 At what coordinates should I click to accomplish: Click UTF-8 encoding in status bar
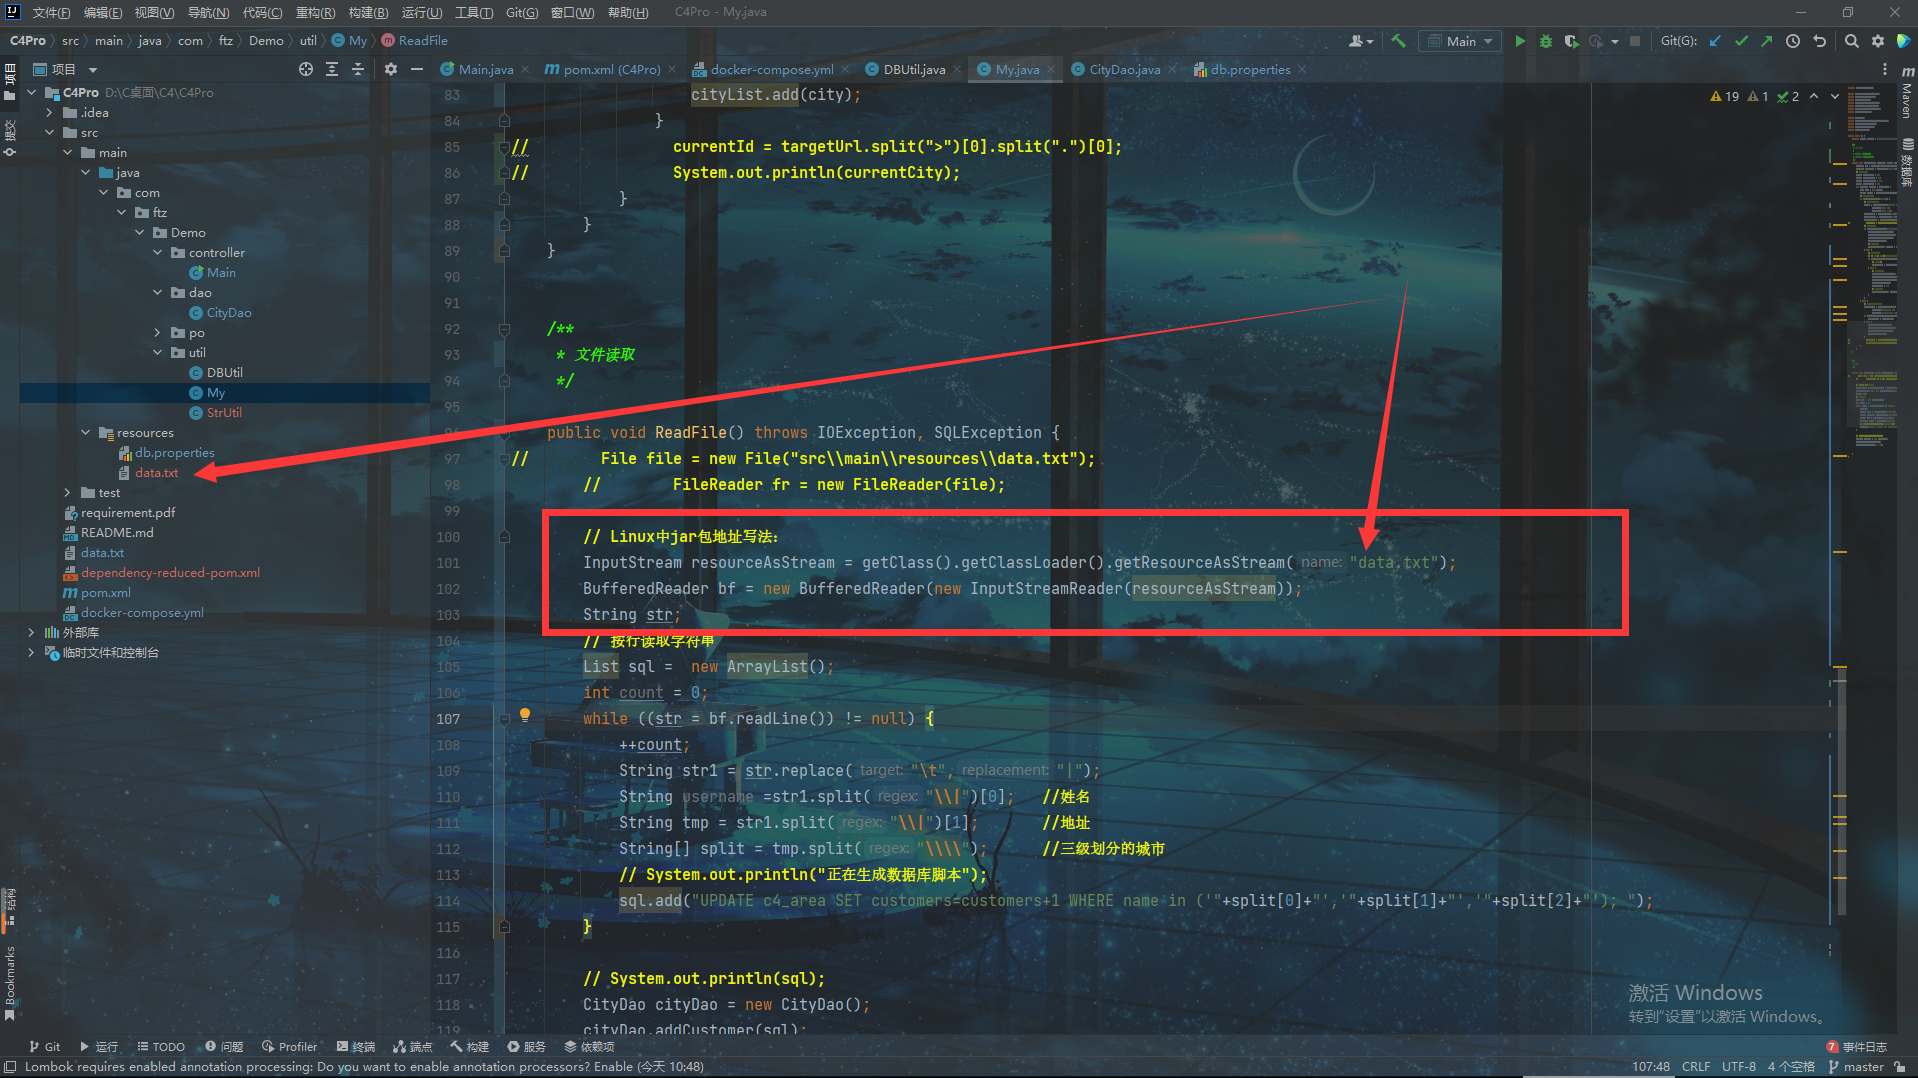(1739, 1067)
